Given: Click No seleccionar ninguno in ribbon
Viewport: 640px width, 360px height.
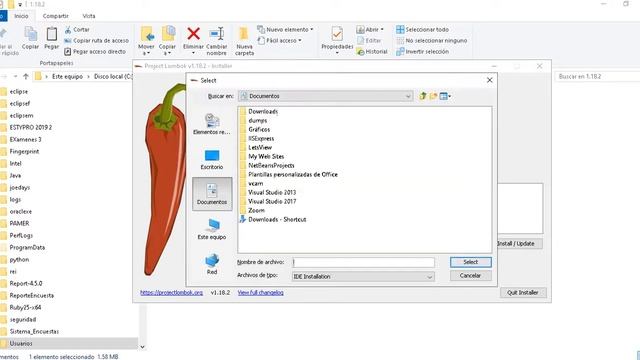Looking at the screenshot, I should click(x=432, y=40).
